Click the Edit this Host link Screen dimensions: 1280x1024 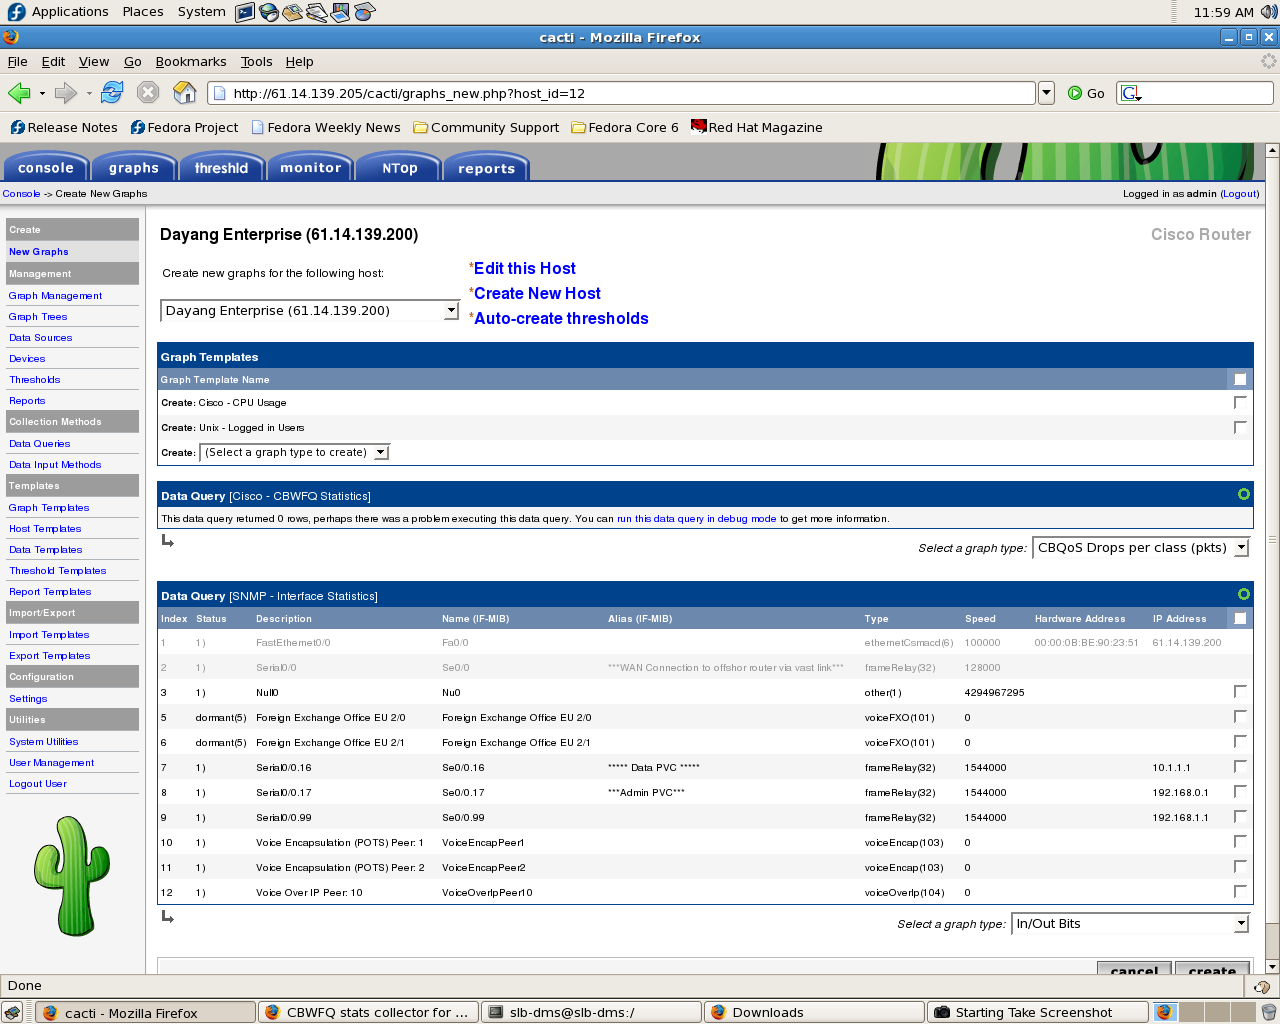[x=525, y=268]
